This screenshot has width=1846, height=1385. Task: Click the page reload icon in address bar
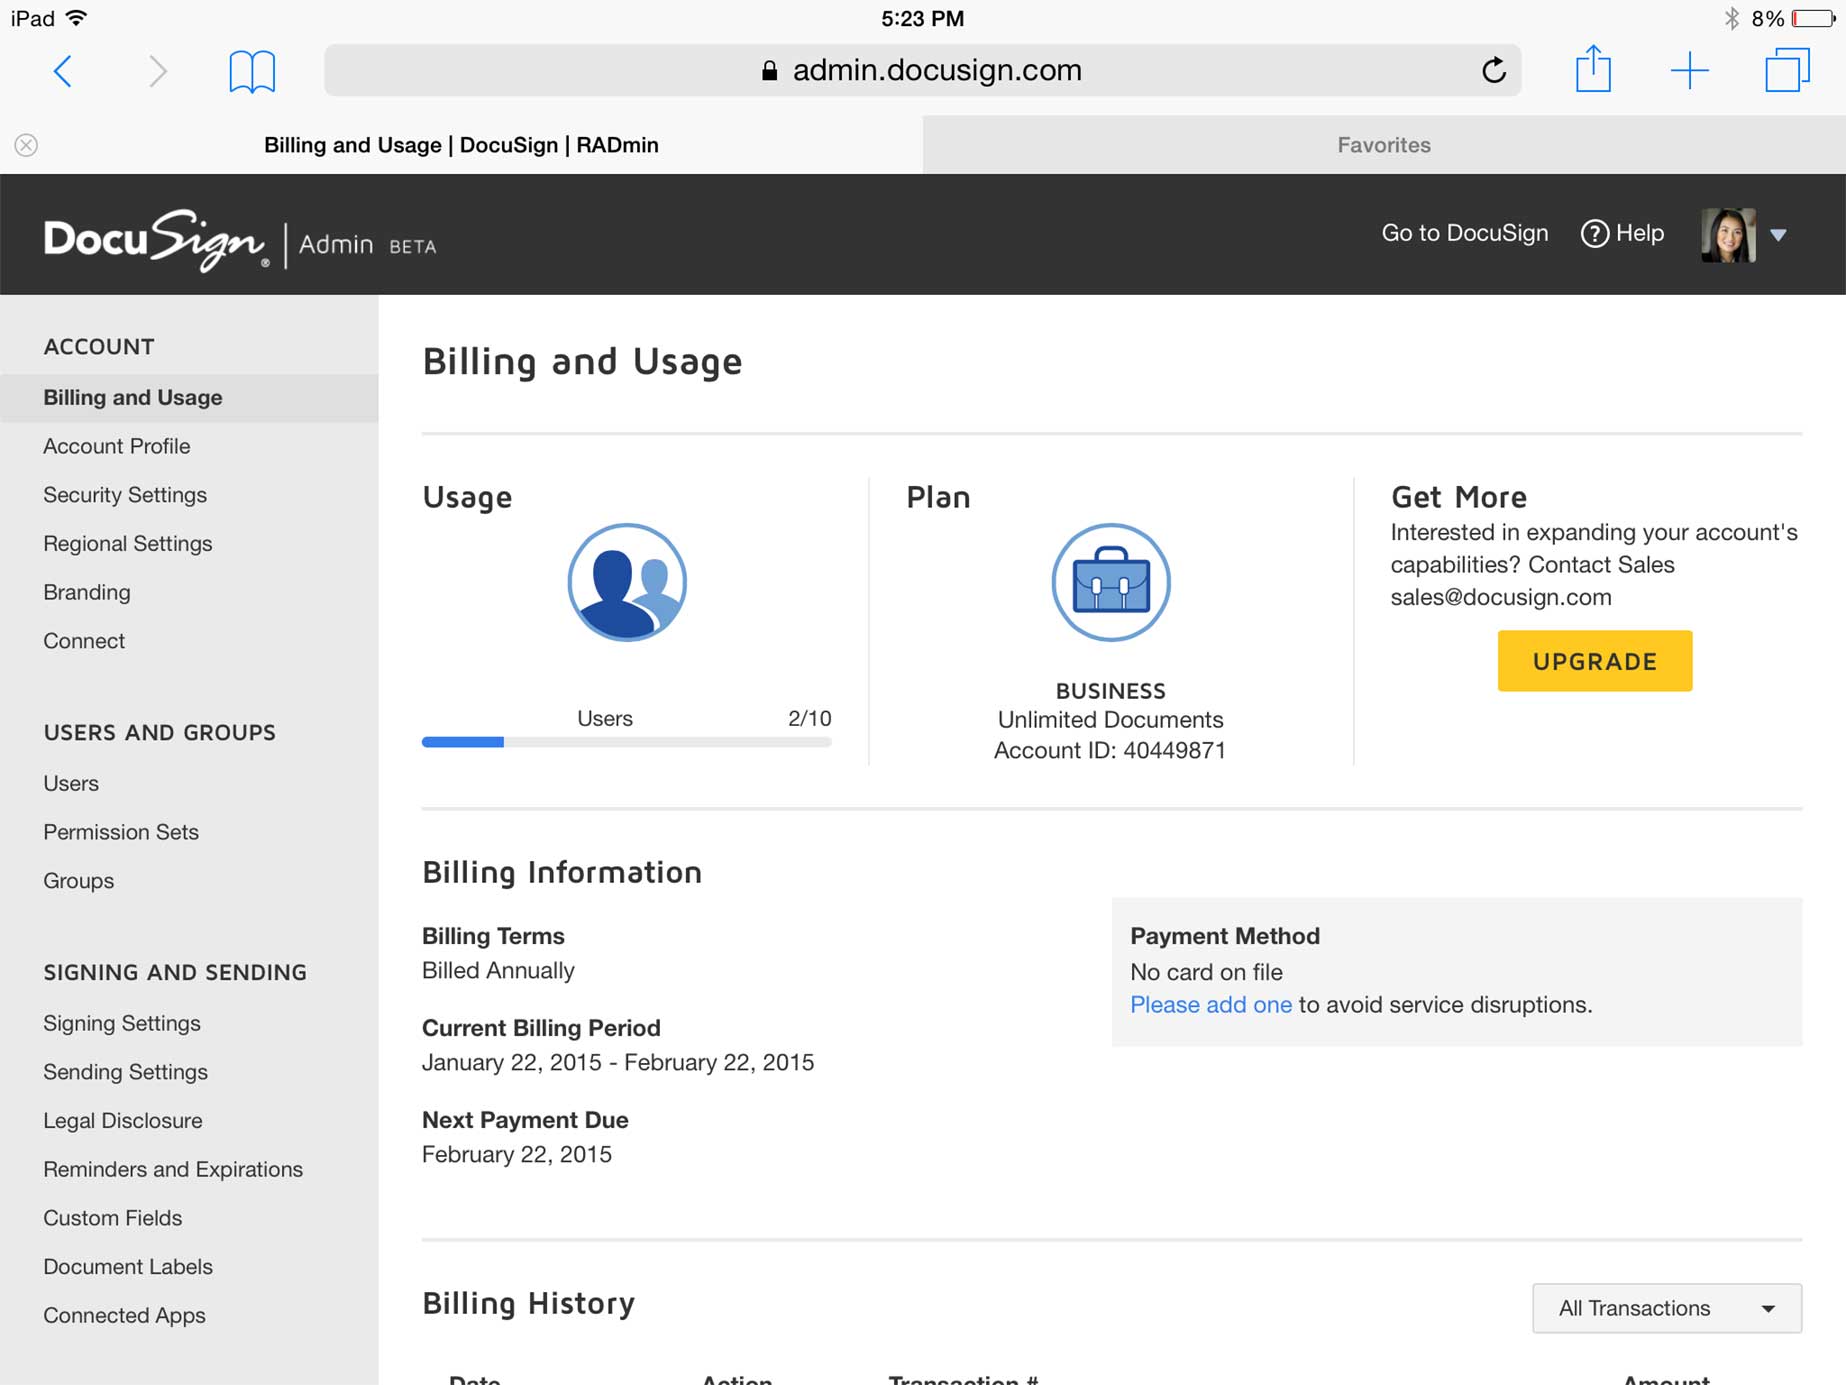(1493, 70)
